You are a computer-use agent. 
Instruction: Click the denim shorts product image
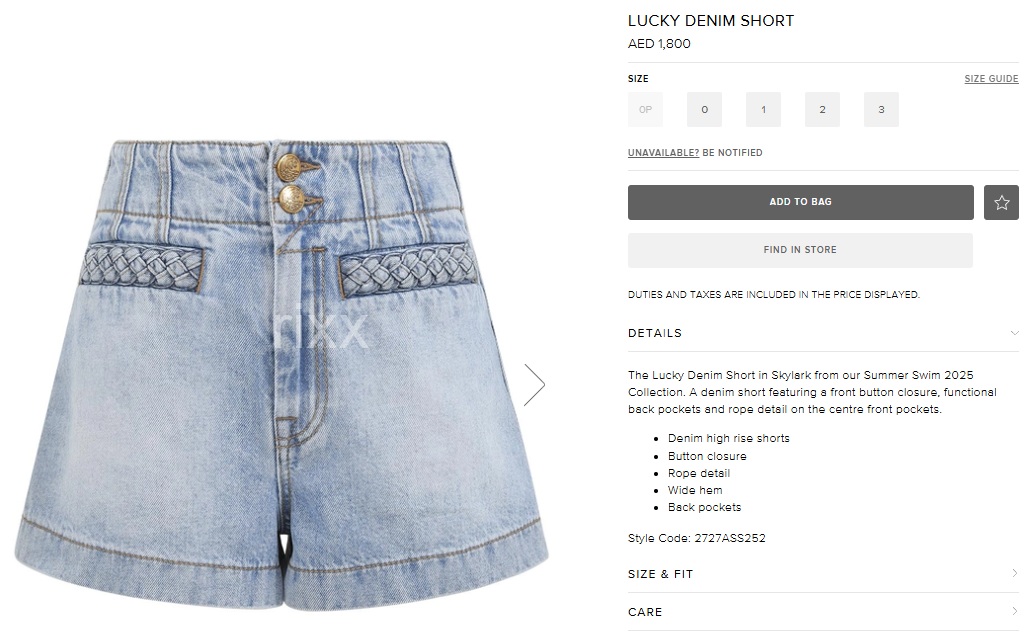pyautogui.click(x=282, y=375)
